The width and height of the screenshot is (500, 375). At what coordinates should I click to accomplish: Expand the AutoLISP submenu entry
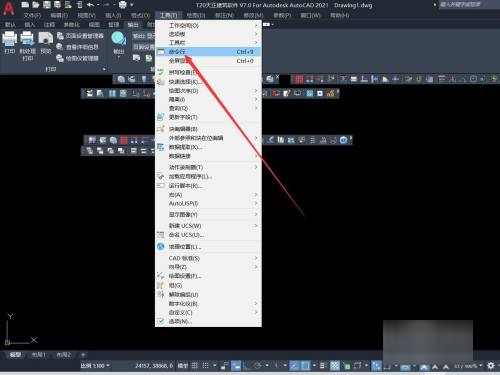coord(208,203)
